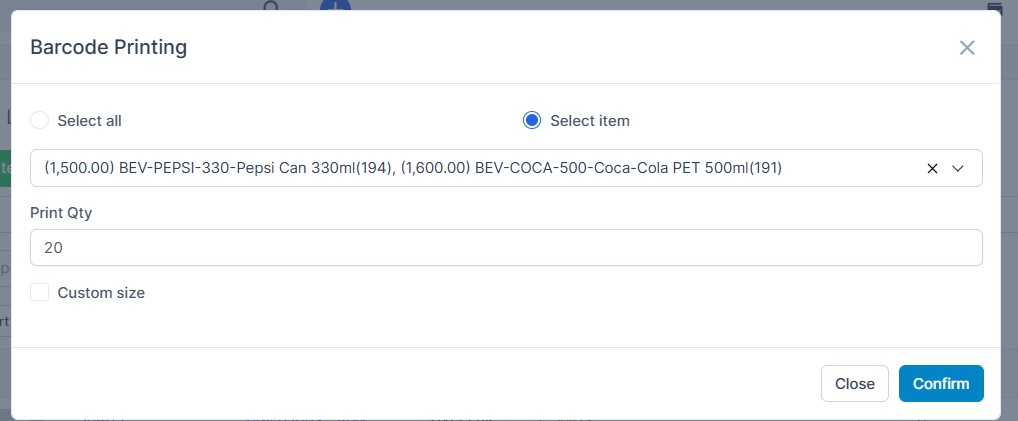1018x421 pixels.
Task: Clear selected items in the item dropdown
Action: pyautogui.click(x=932, y=169)
